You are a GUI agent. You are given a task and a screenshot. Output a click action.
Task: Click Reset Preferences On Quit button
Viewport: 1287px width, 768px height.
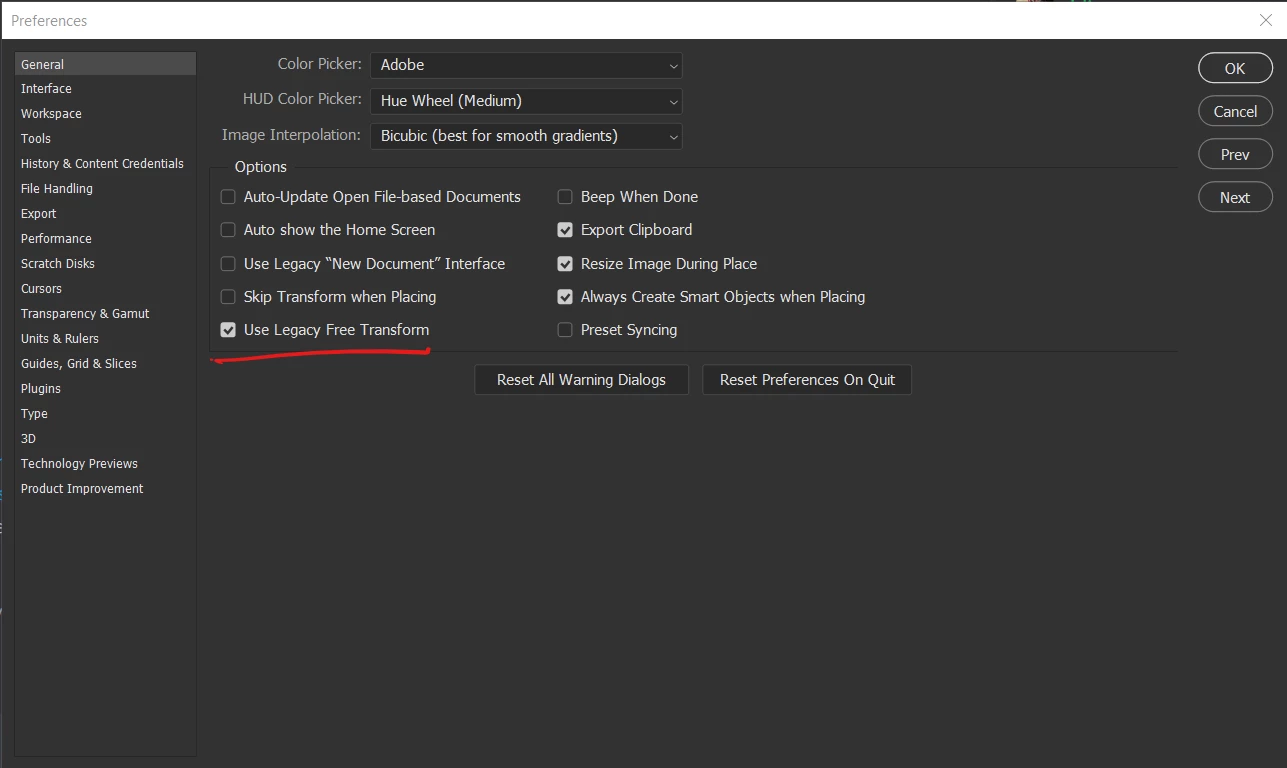(x=807, y=380)
